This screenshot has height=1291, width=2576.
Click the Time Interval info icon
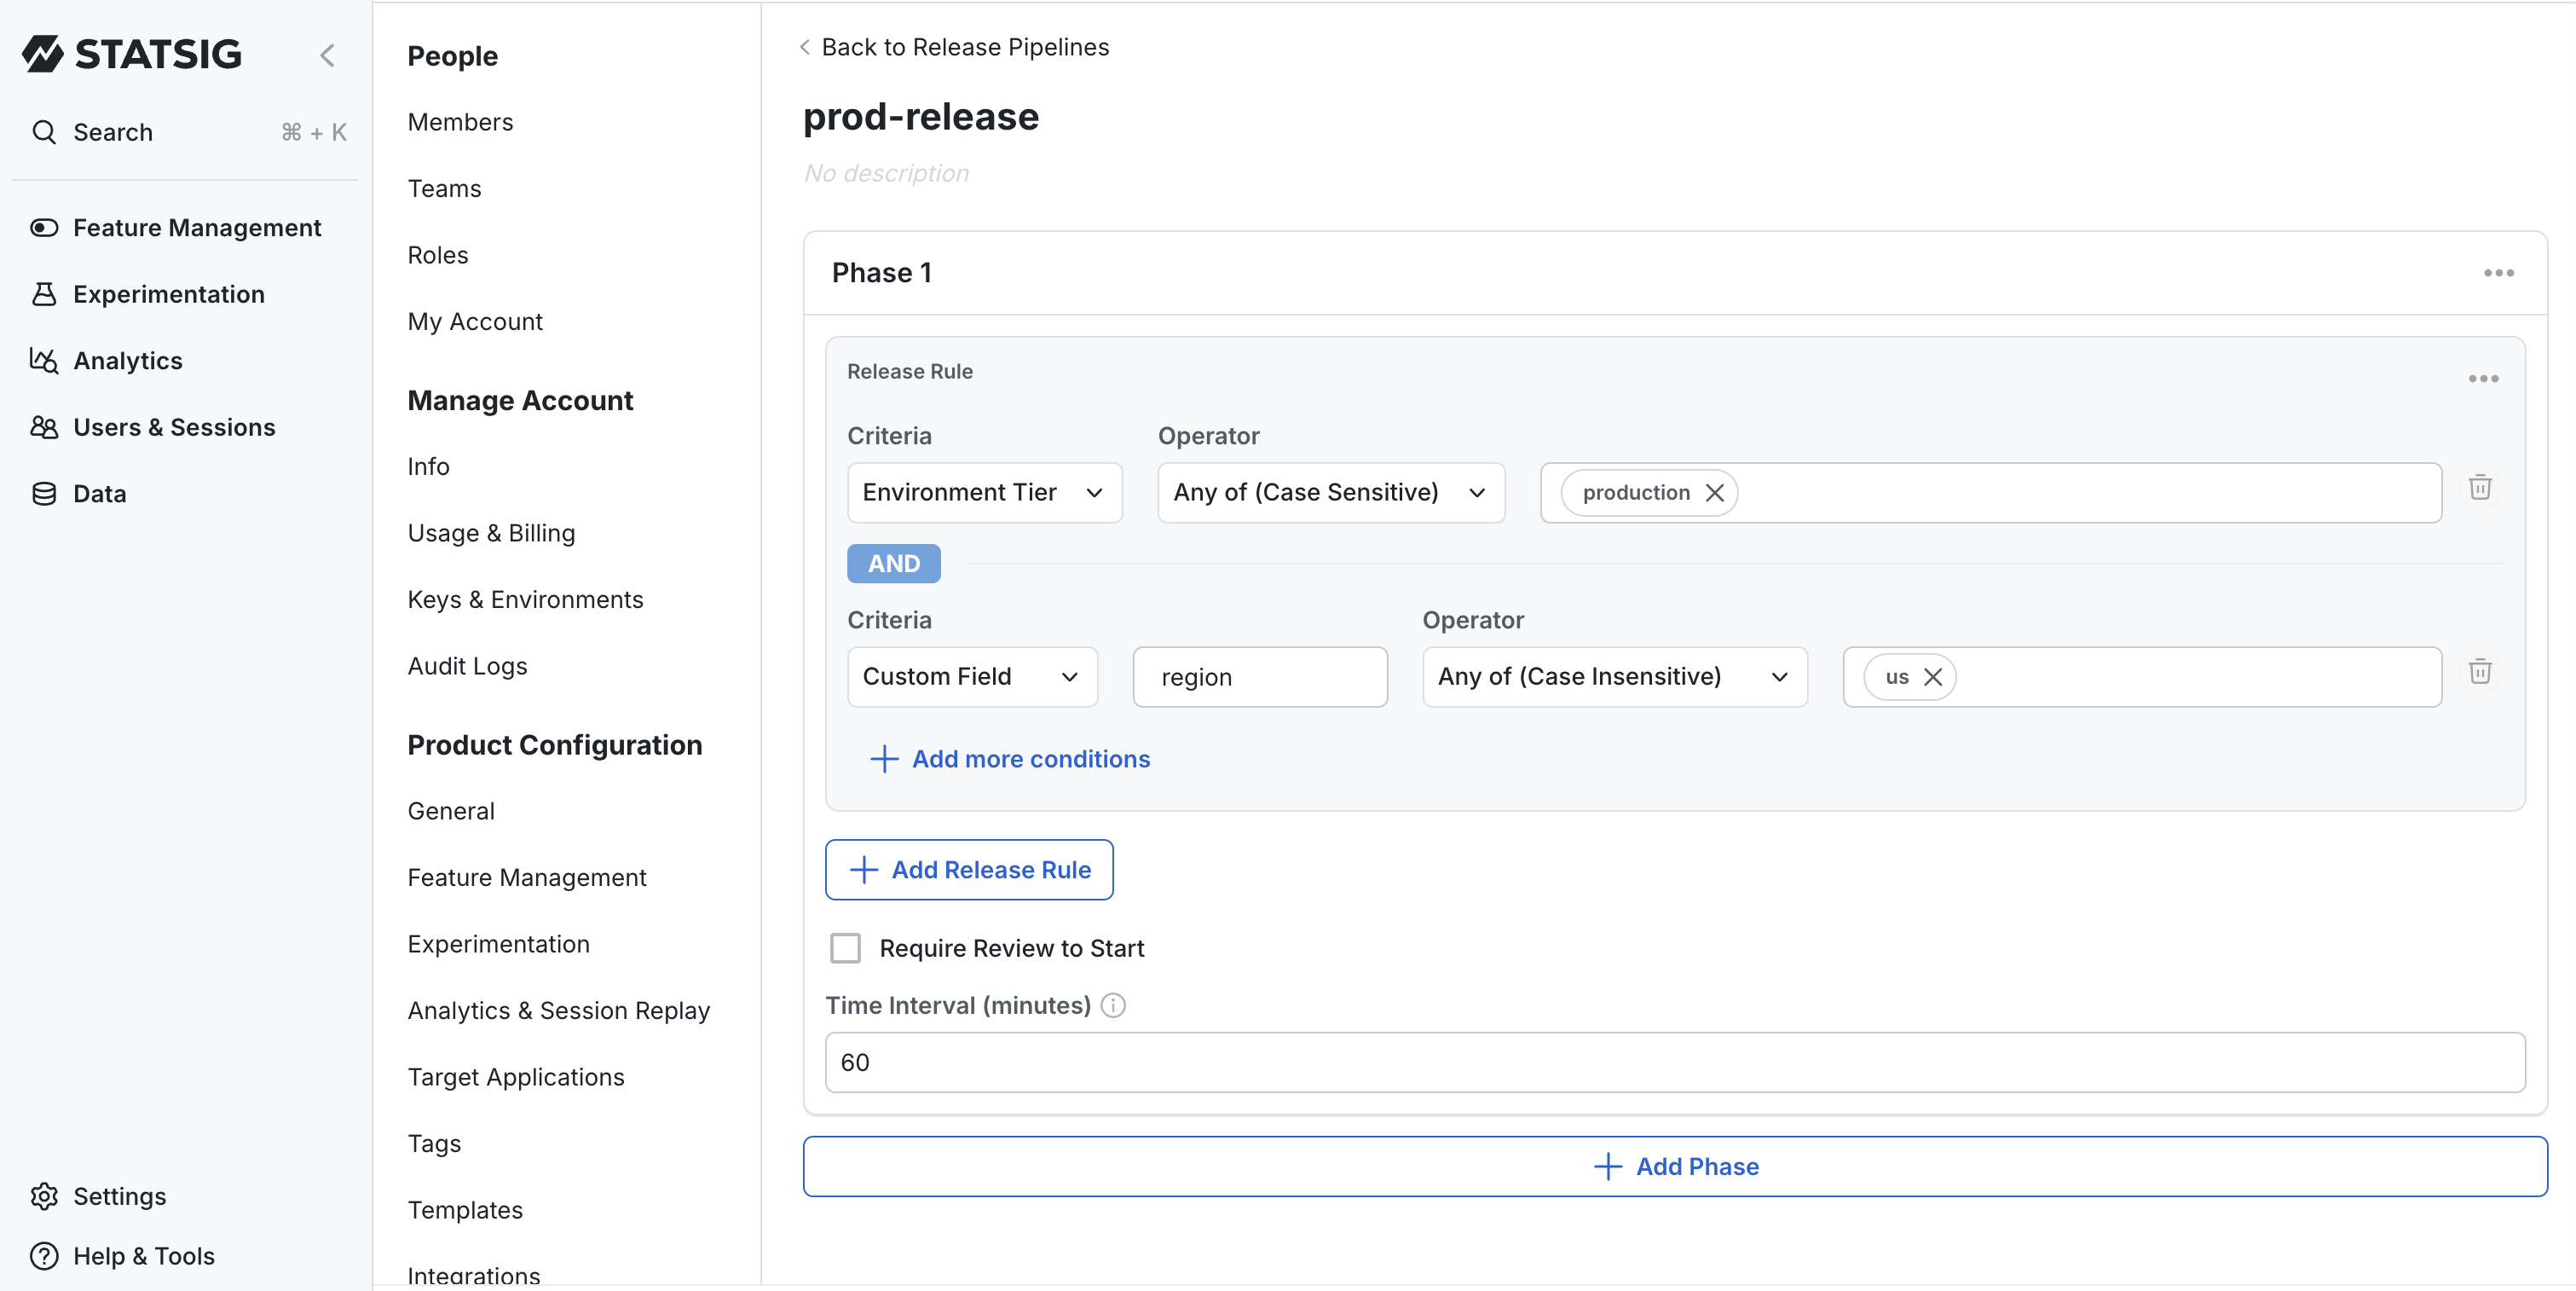pos(1112,1006)
